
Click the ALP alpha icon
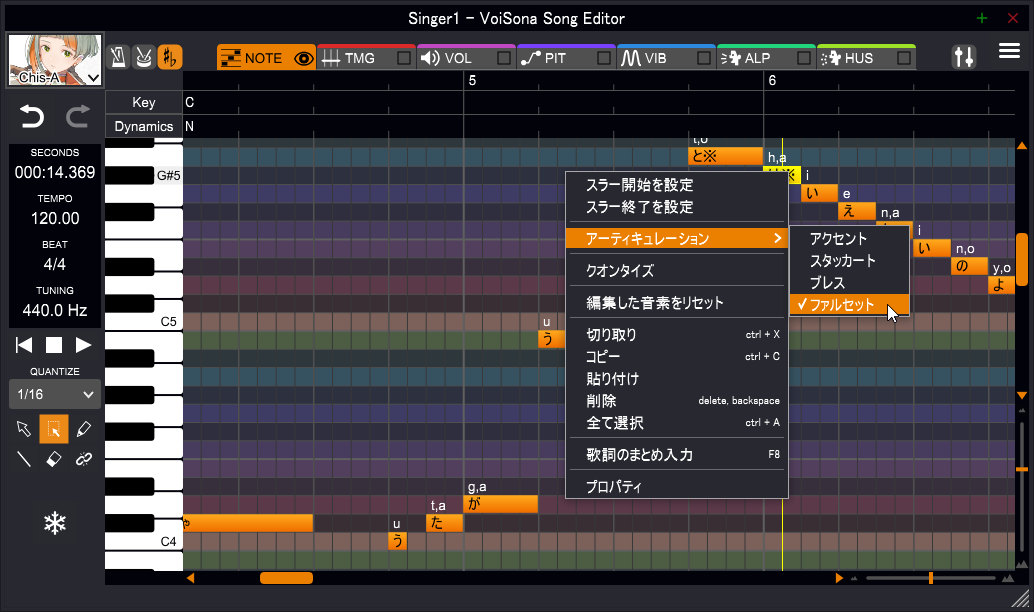(731, 58)
